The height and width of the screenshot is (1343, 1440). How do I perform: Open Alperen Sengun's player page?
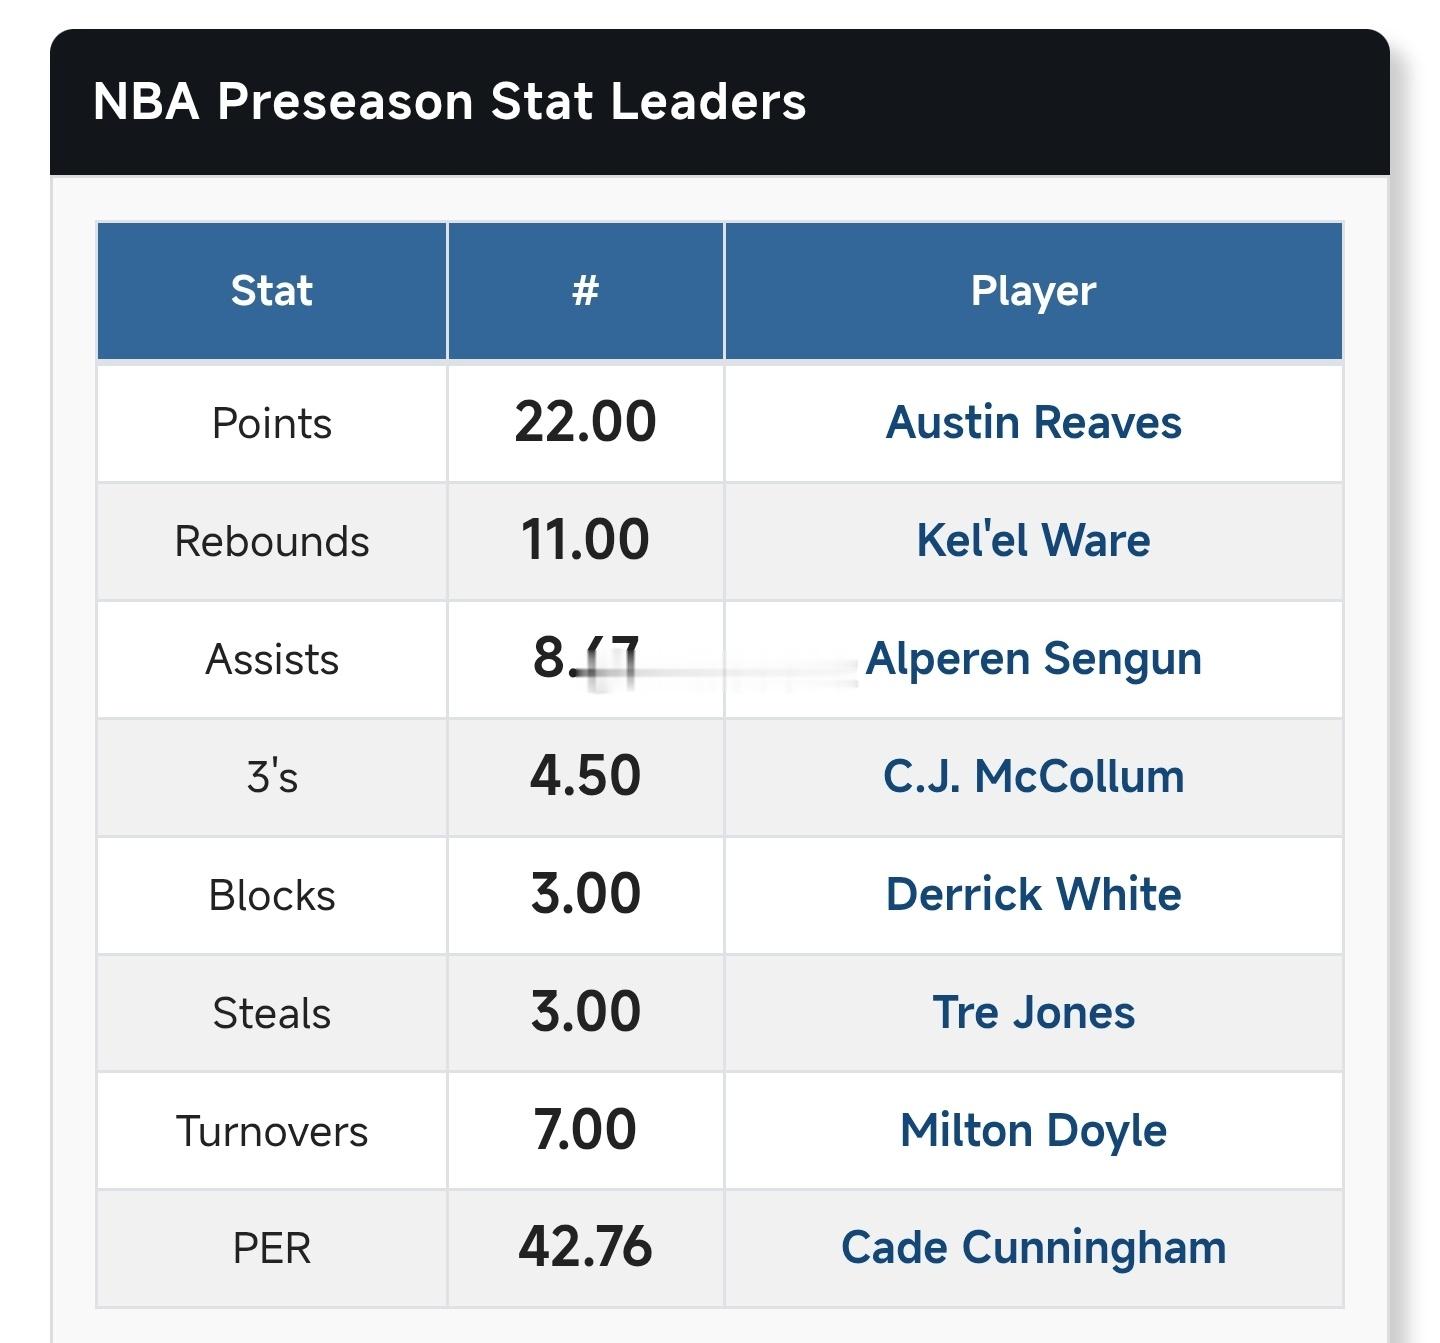1033,658
